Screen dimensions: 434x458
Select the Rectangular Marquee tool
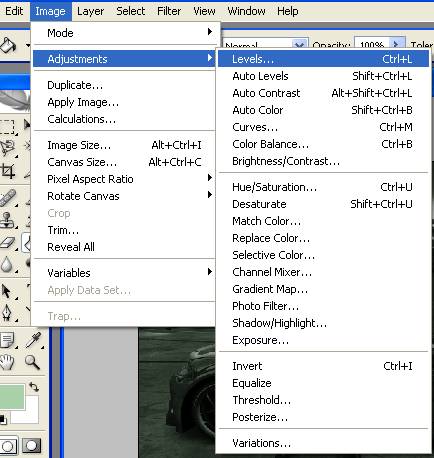coord(7,127)
